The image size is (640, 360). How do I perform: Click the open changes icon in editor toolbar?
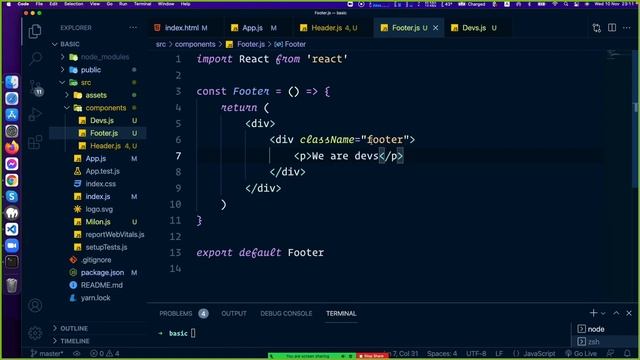(597, 28)
